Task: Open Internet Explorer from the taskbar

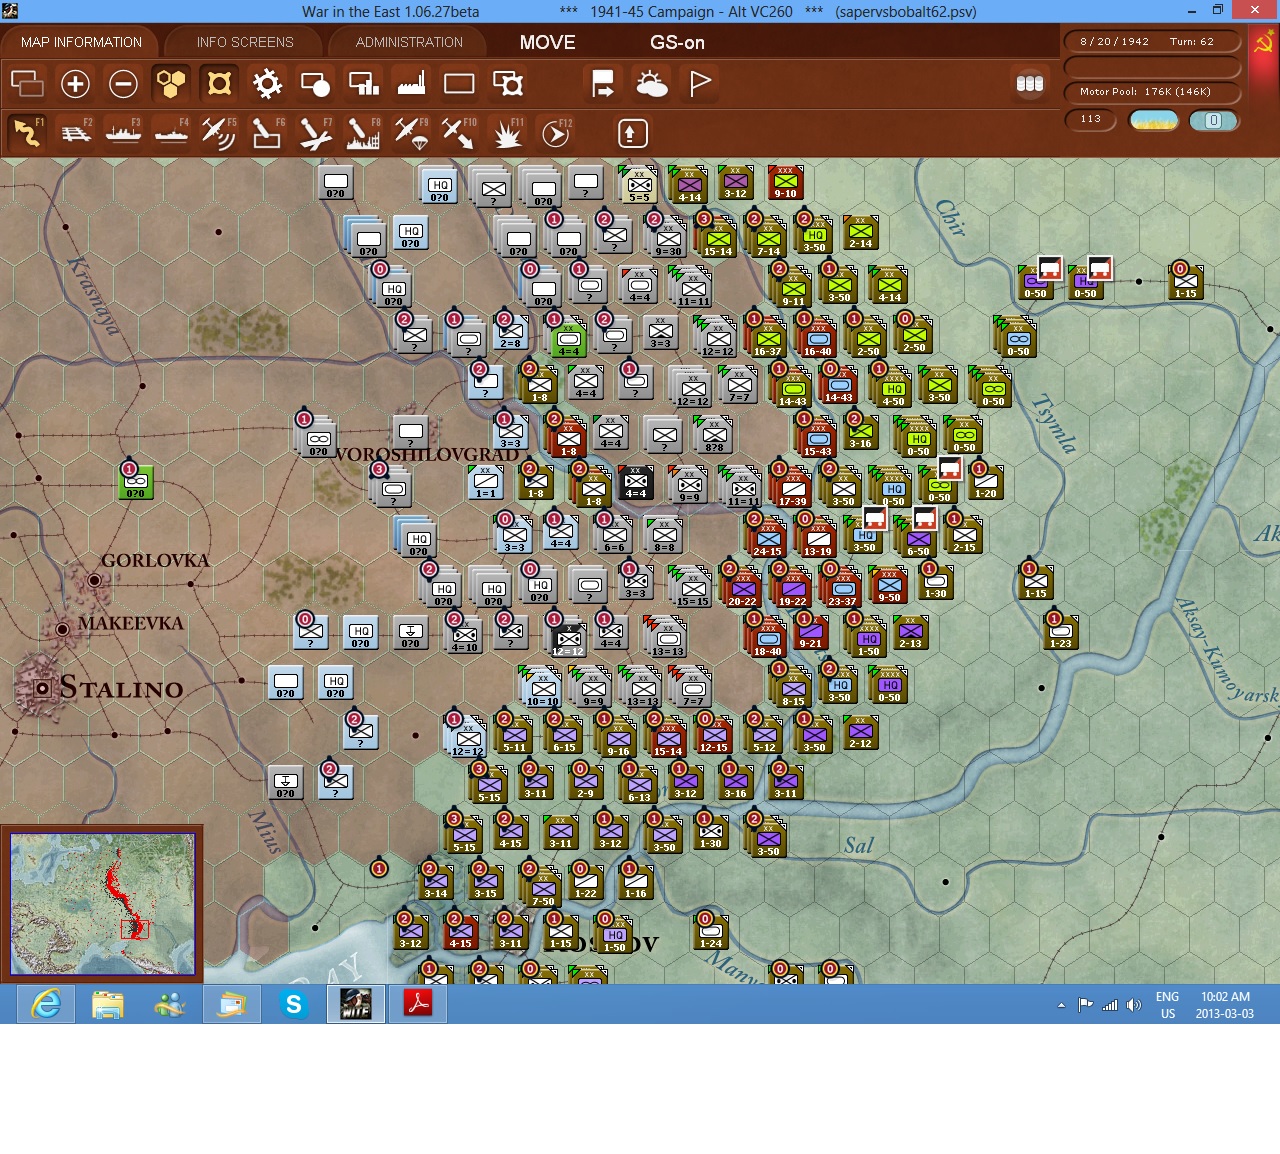Action: click(x=46, y=1003)
